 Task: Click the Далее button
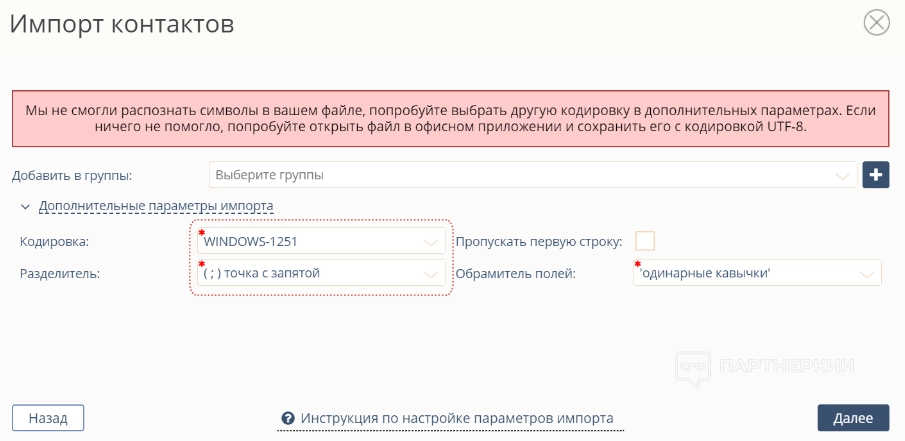click(x=853, y=418)
